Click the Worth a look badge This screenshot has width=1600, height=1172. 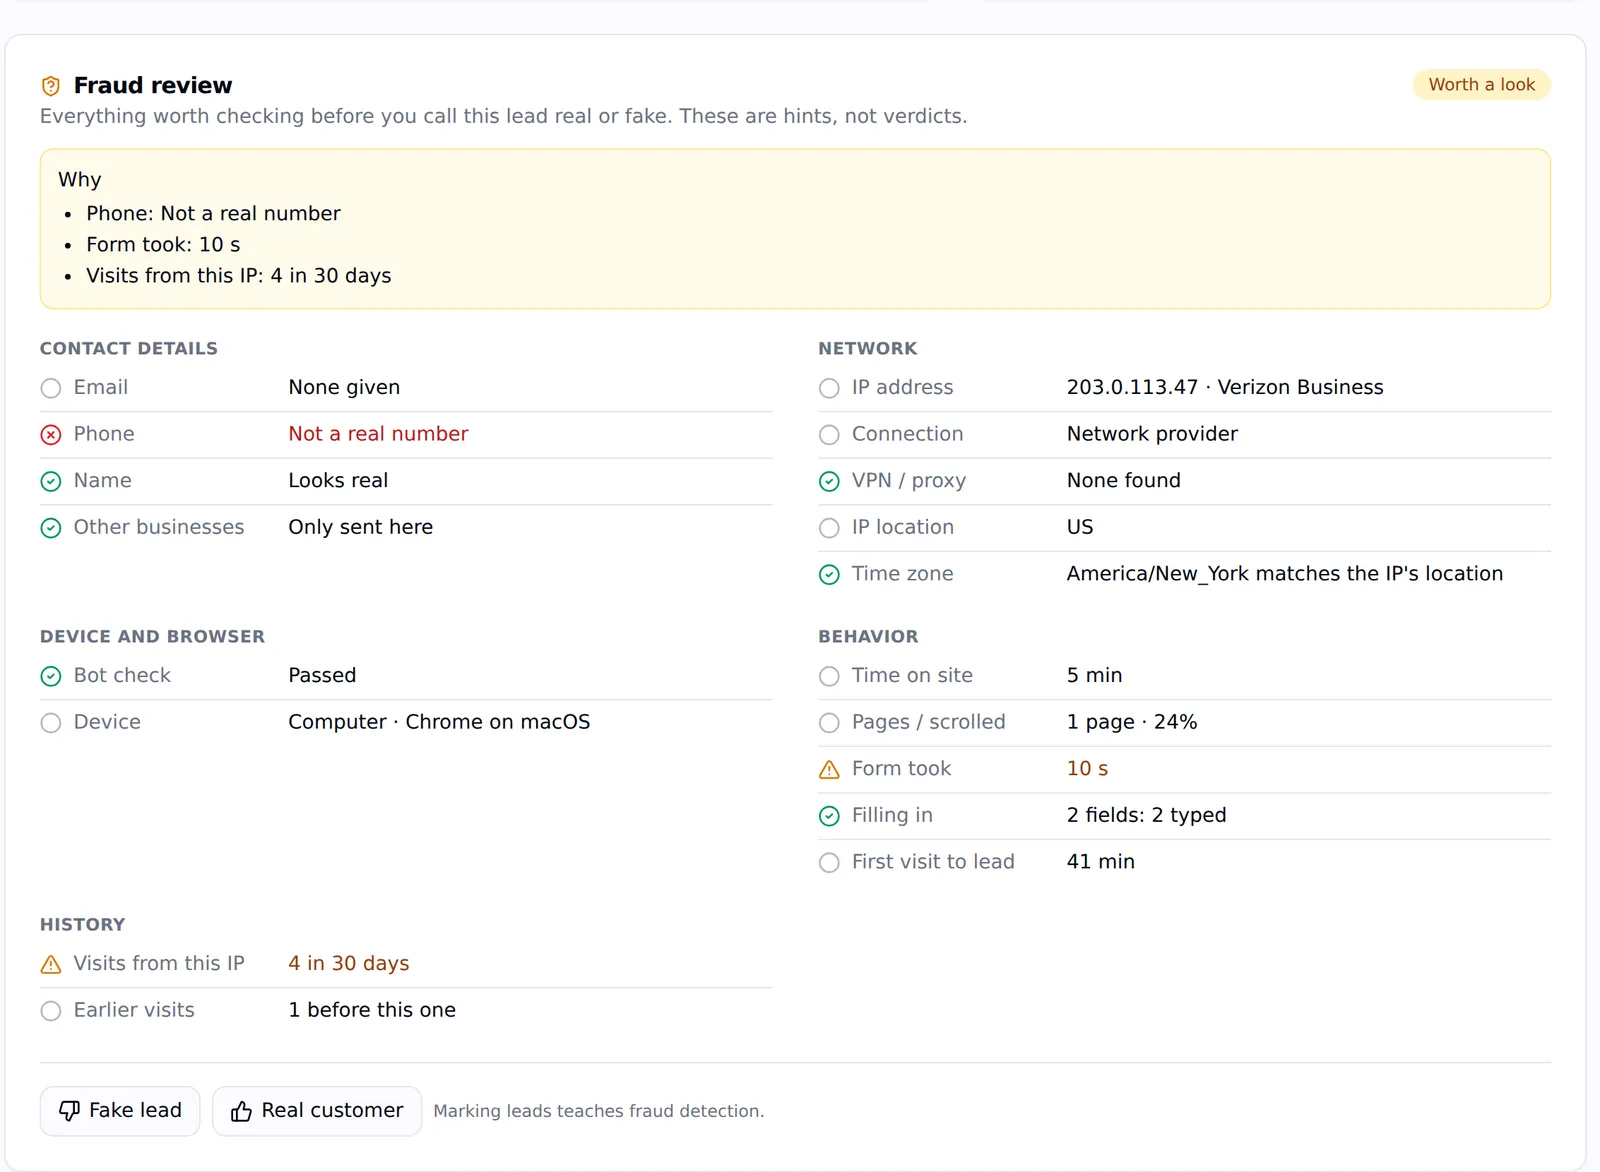(1481, 85)
